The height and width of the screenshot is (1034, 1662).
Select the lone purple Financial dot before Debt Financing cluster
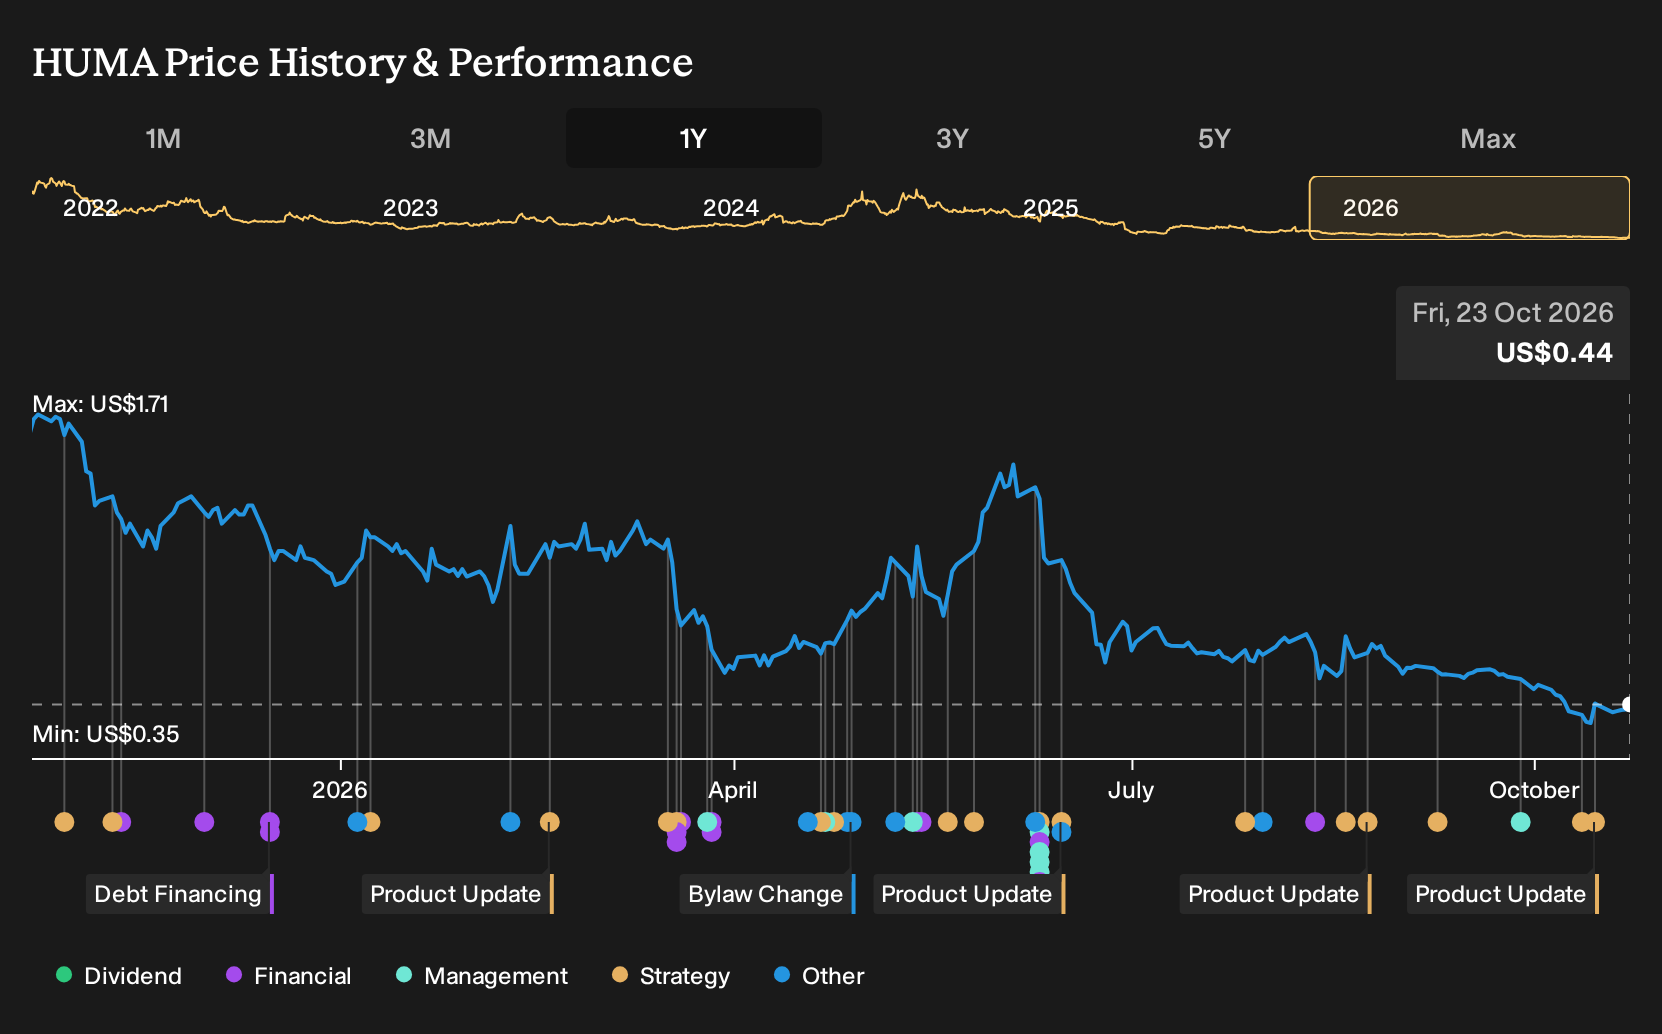204,822
